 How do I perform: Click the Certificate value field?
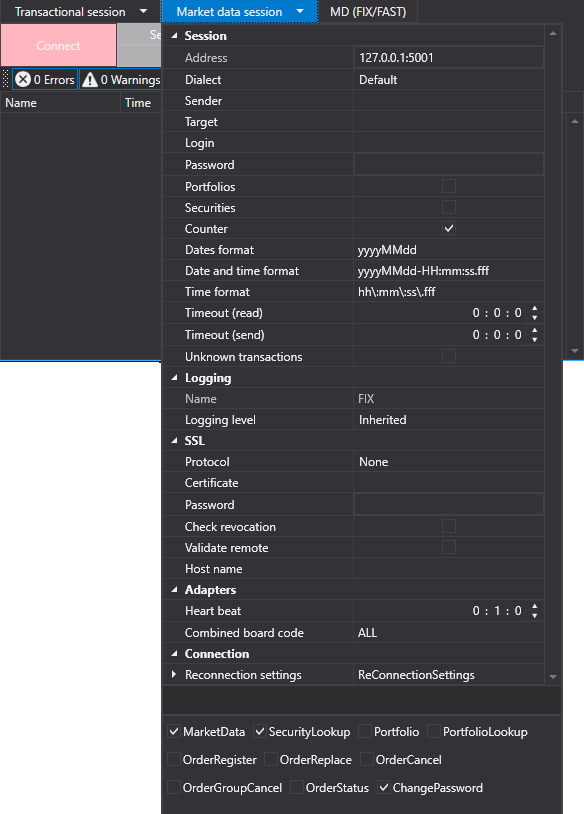coord(449,483)
